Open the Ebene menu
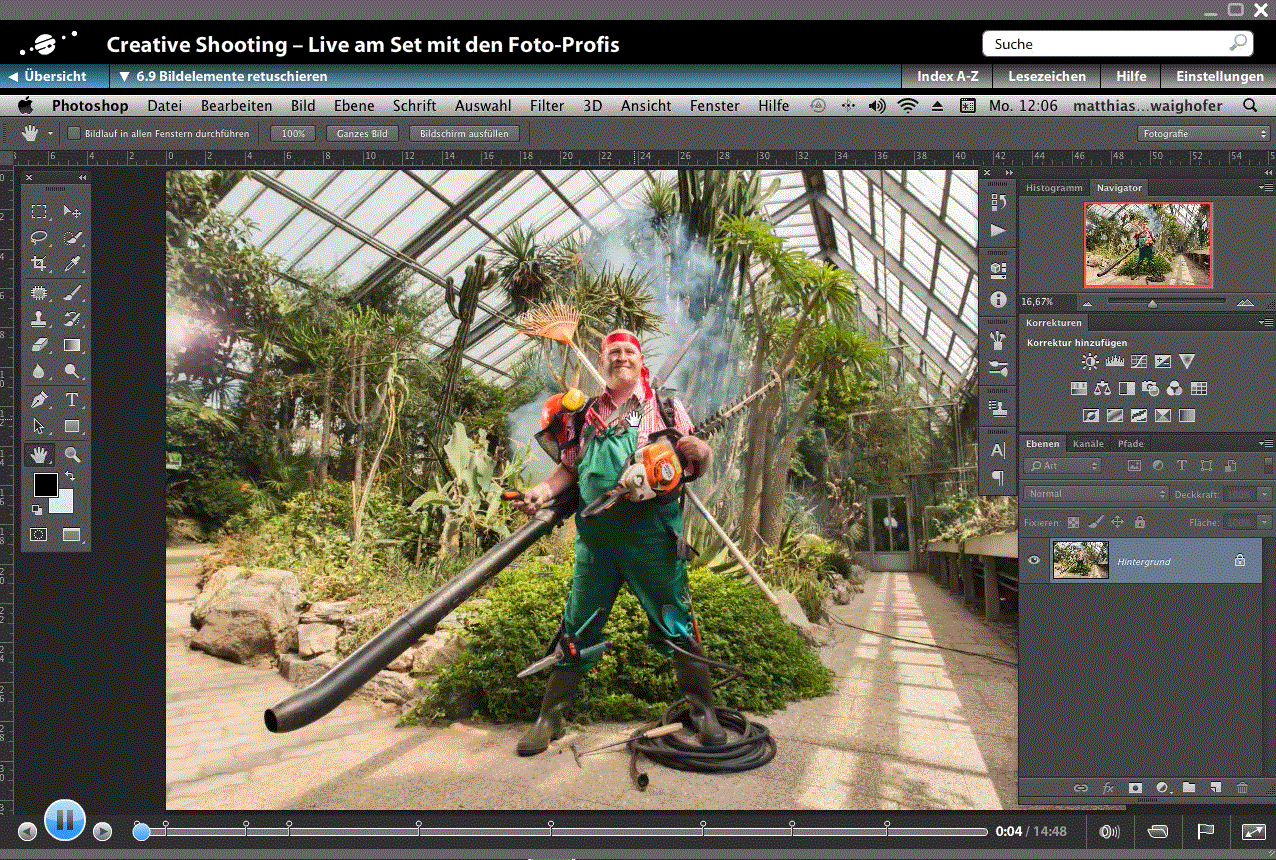Screen dimensions: 1276x860 (x=354, y=105)
